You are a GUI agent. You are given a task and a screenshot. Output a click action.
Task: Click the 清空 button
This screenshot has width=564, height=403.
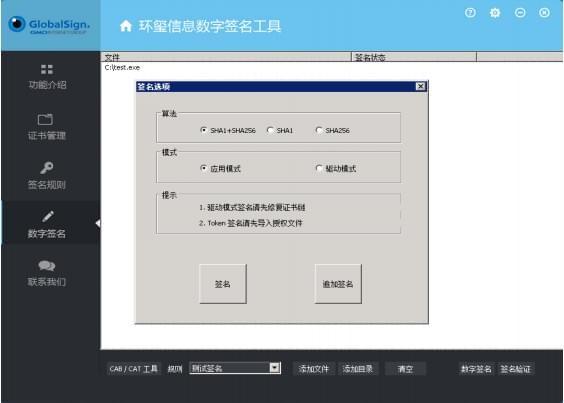point(405,369)
